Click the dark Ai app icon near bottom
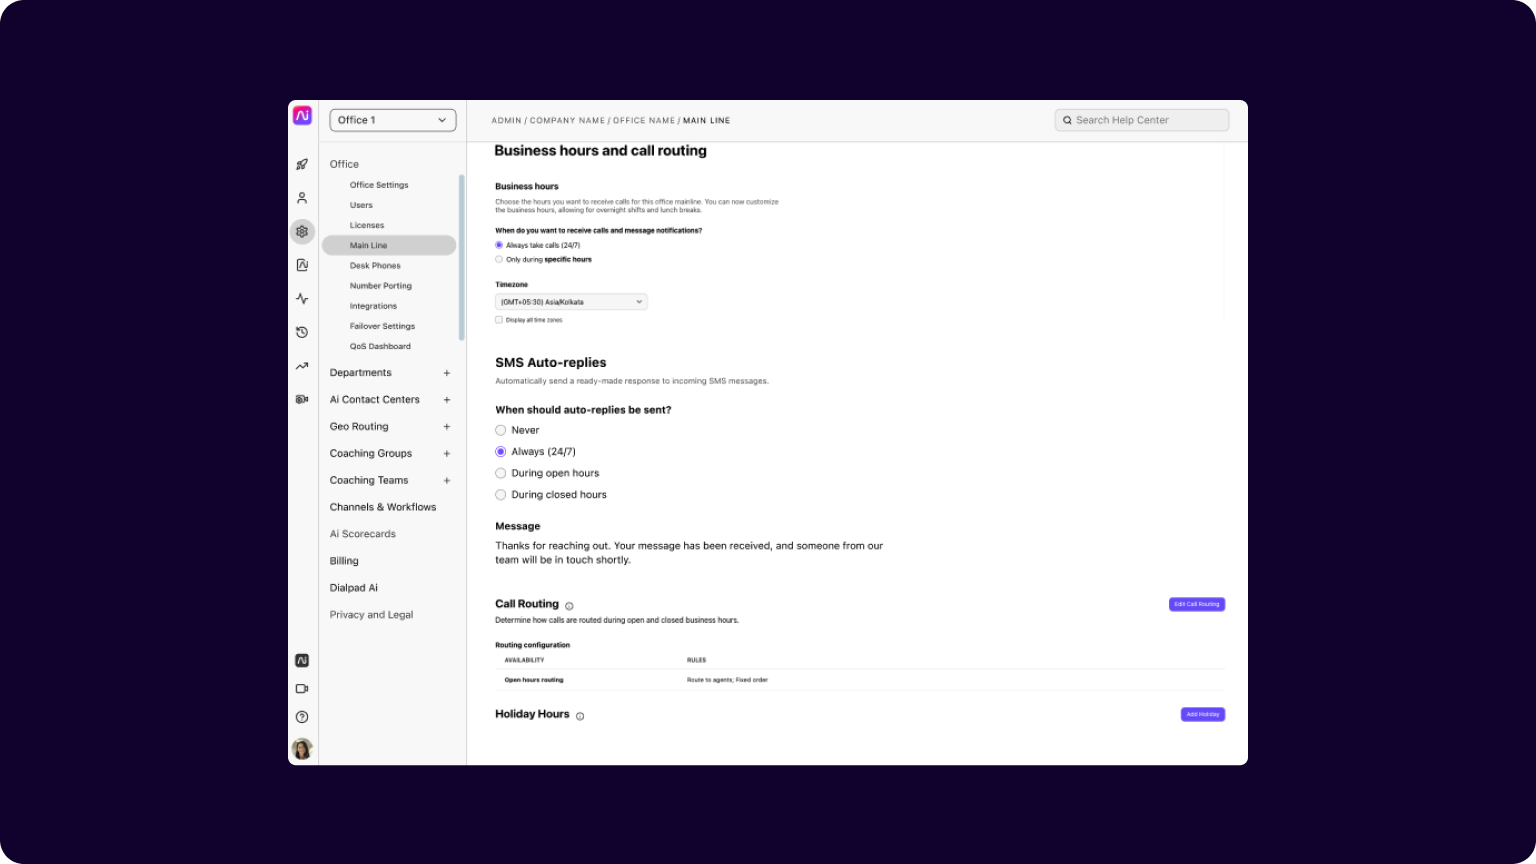1536x864 pixels. pyautogui.click(x=302, y=661)
